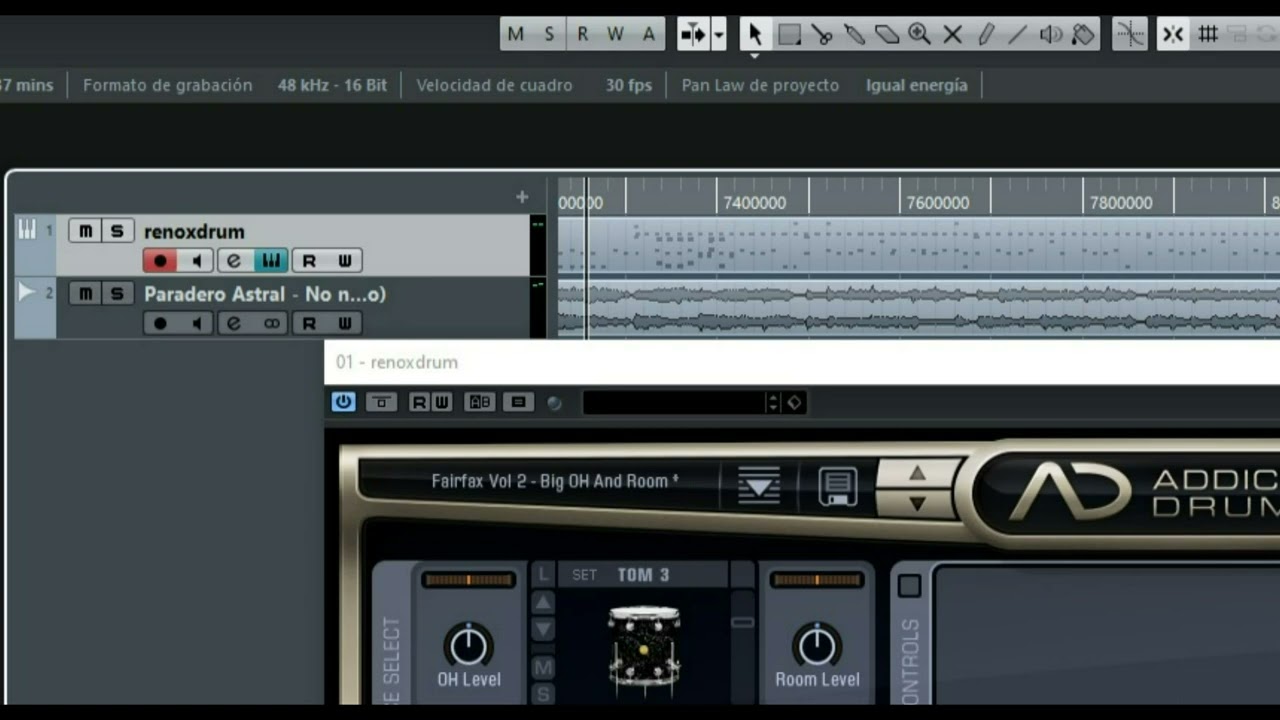Click the plugin window preset field
This screenshot has height=720, width=1280.
click(x=673, y=402)
